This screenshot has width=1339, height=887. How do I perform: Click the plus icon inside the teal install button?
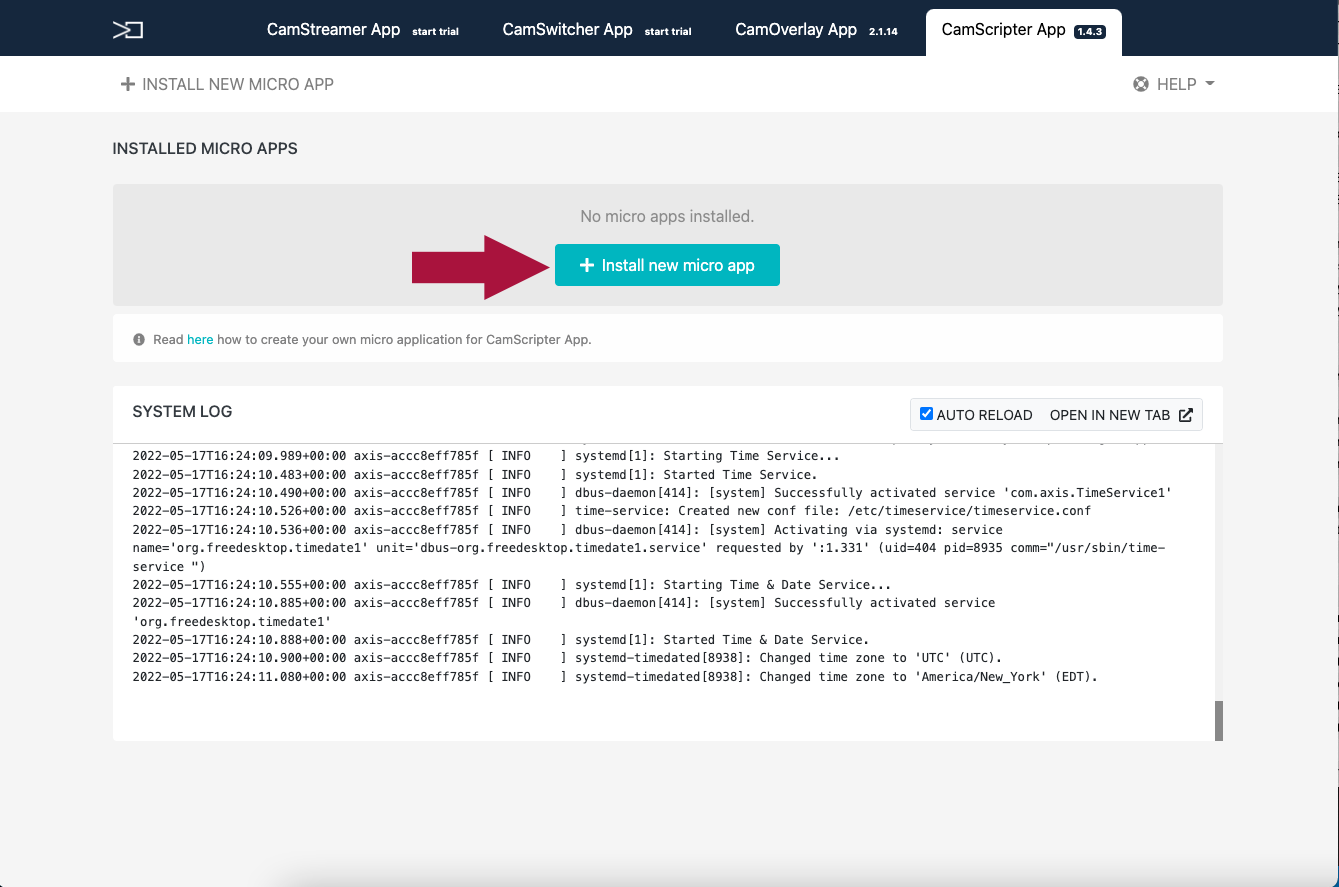(x=587, y=266)
